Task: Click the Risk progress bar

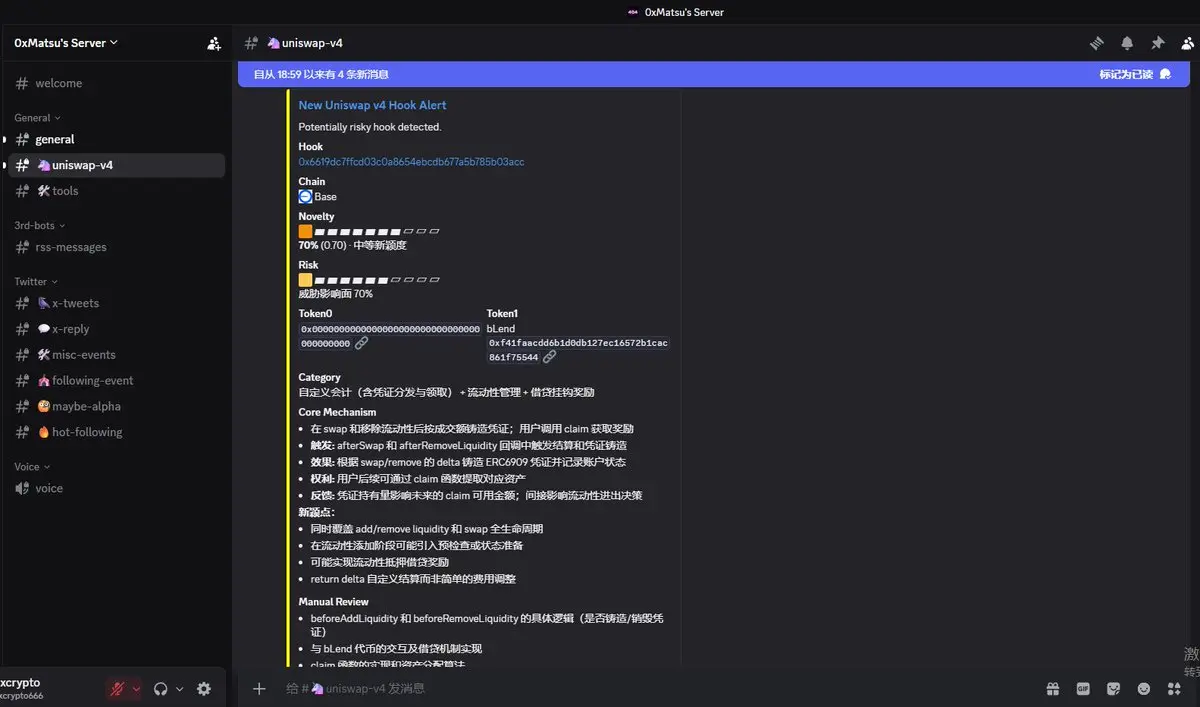Action: (x=377, y=280)
